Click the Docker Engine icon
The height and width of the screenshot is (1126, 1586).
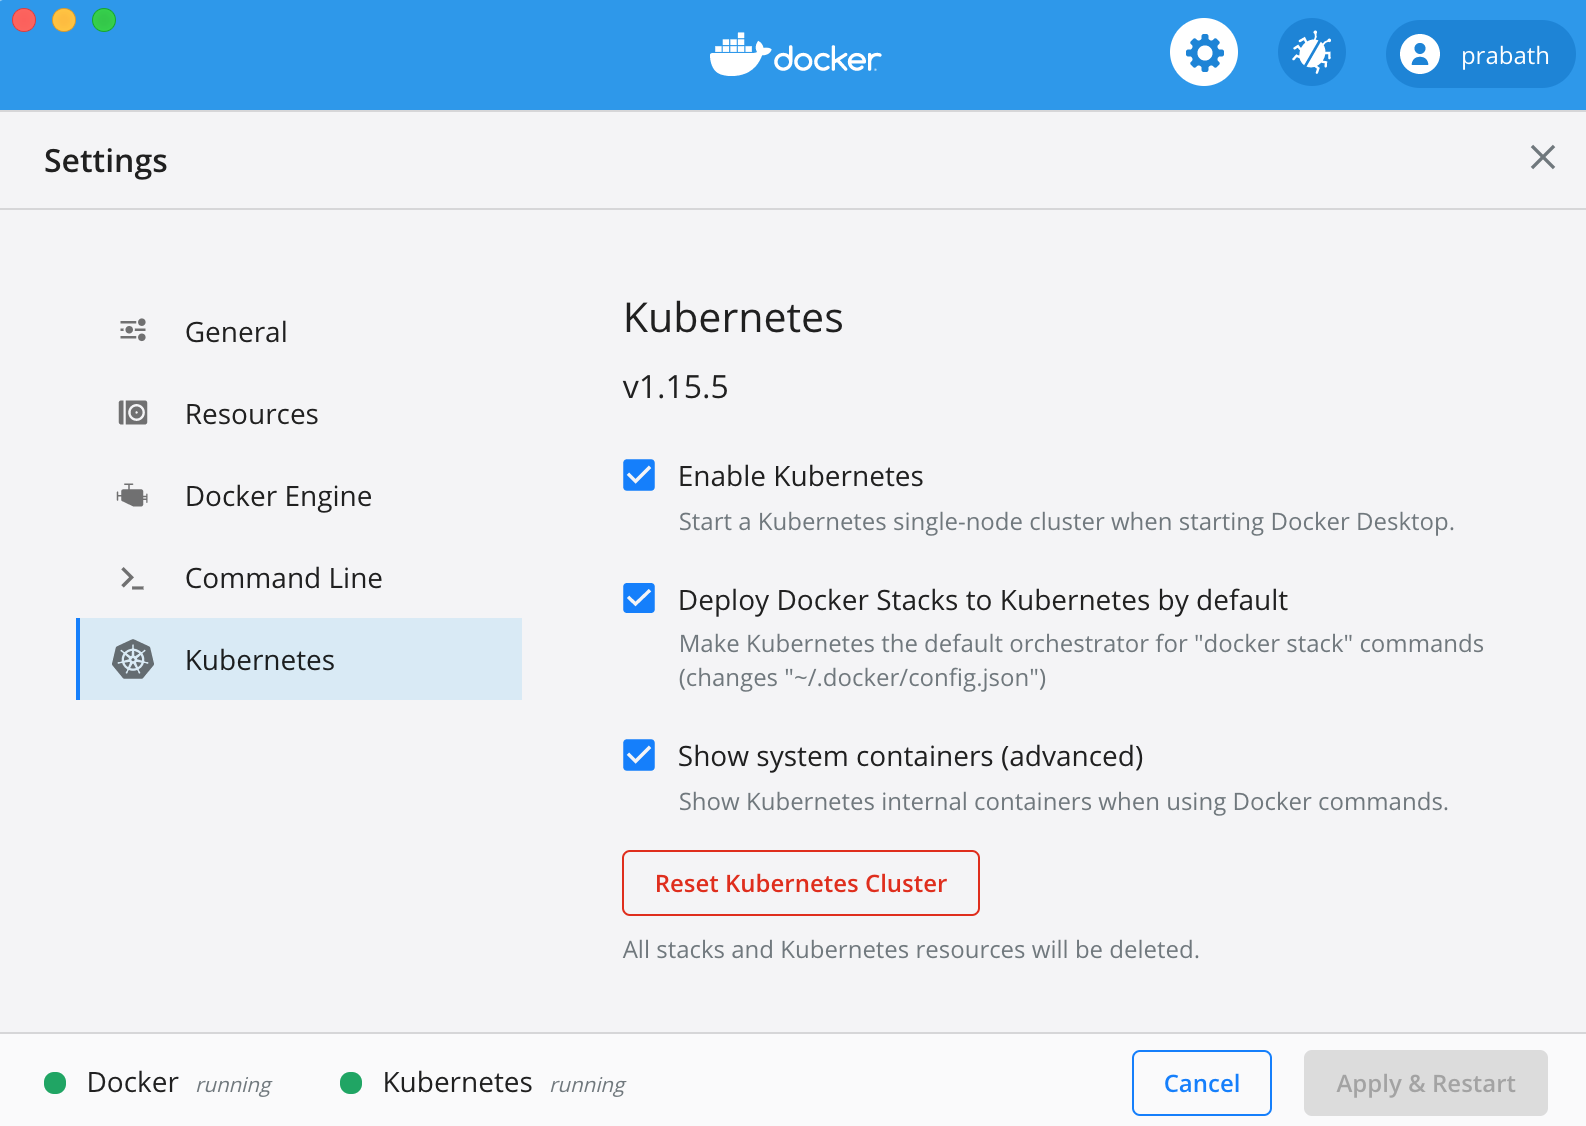(x=132, y=495)
